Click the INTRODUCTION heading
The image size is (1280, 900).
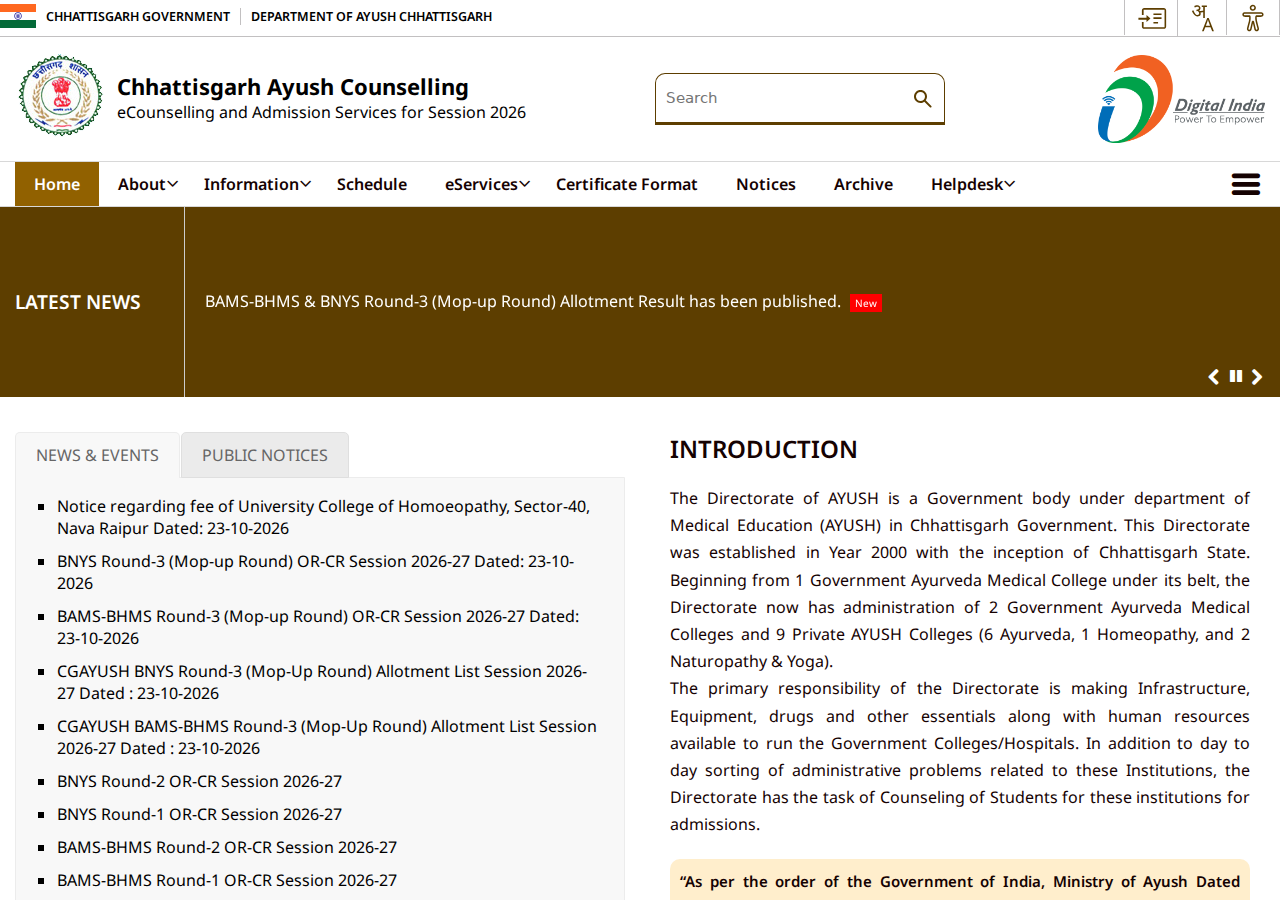tap(764, 450)
